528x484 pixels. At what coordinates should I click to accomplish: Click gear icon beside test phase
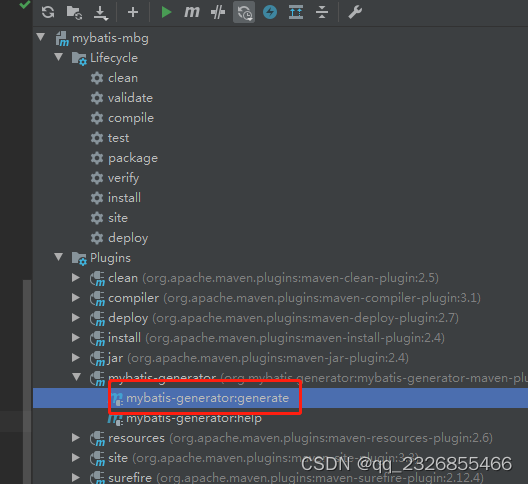(97, 138)
